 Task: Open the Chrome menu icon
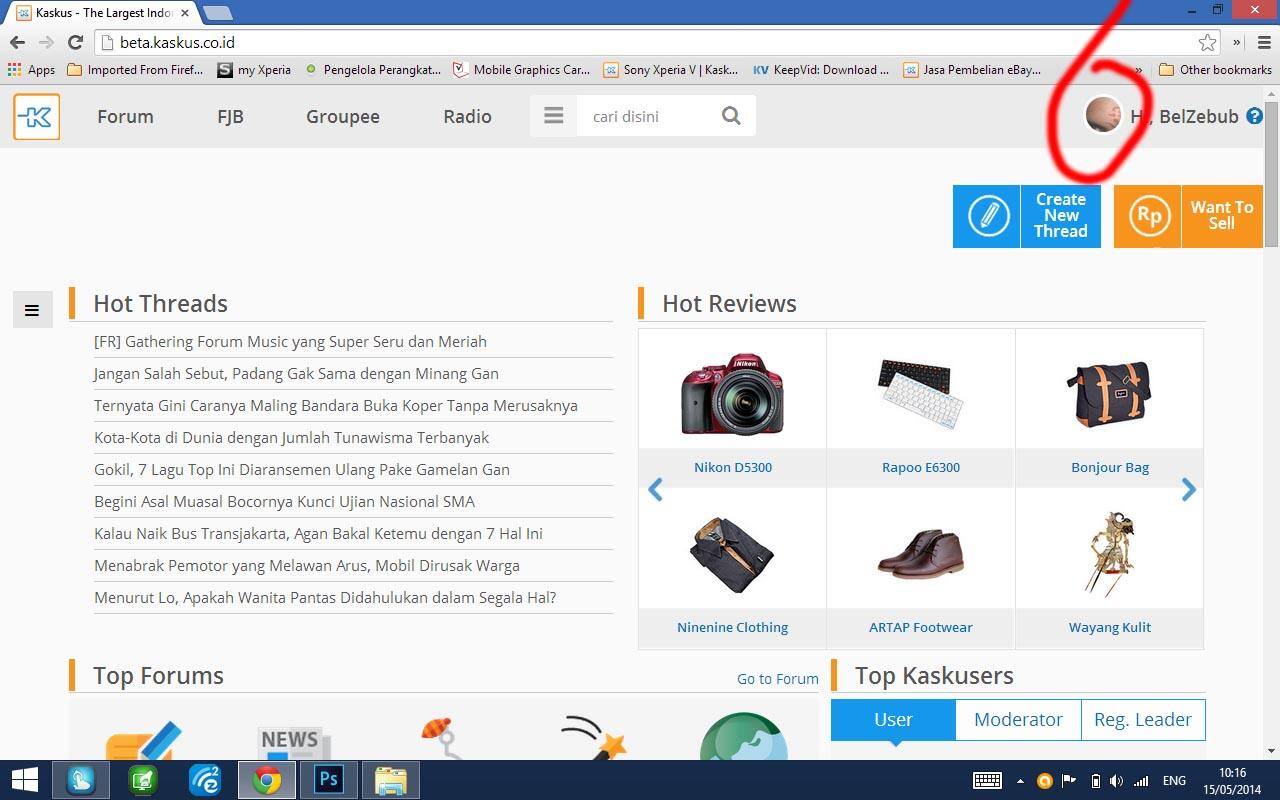[x=1264, y=42]
